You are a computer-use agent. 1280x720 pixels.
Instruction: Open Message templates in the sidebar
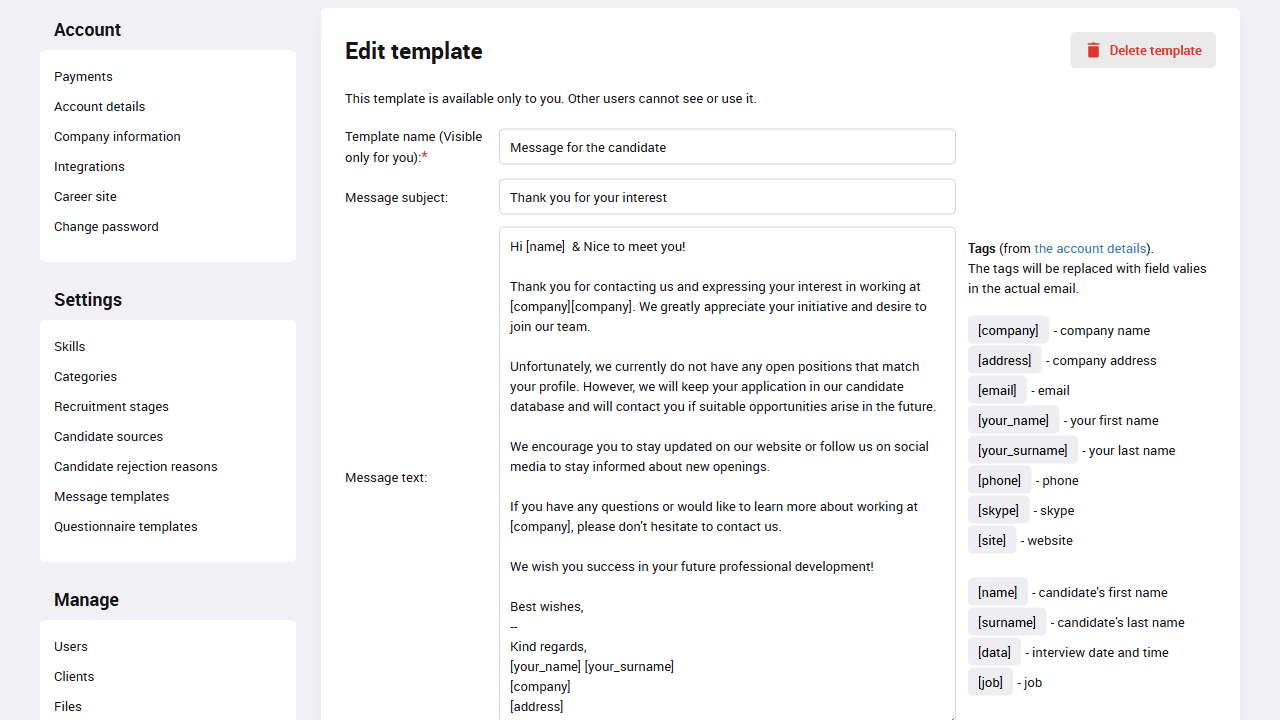[111, 496]
